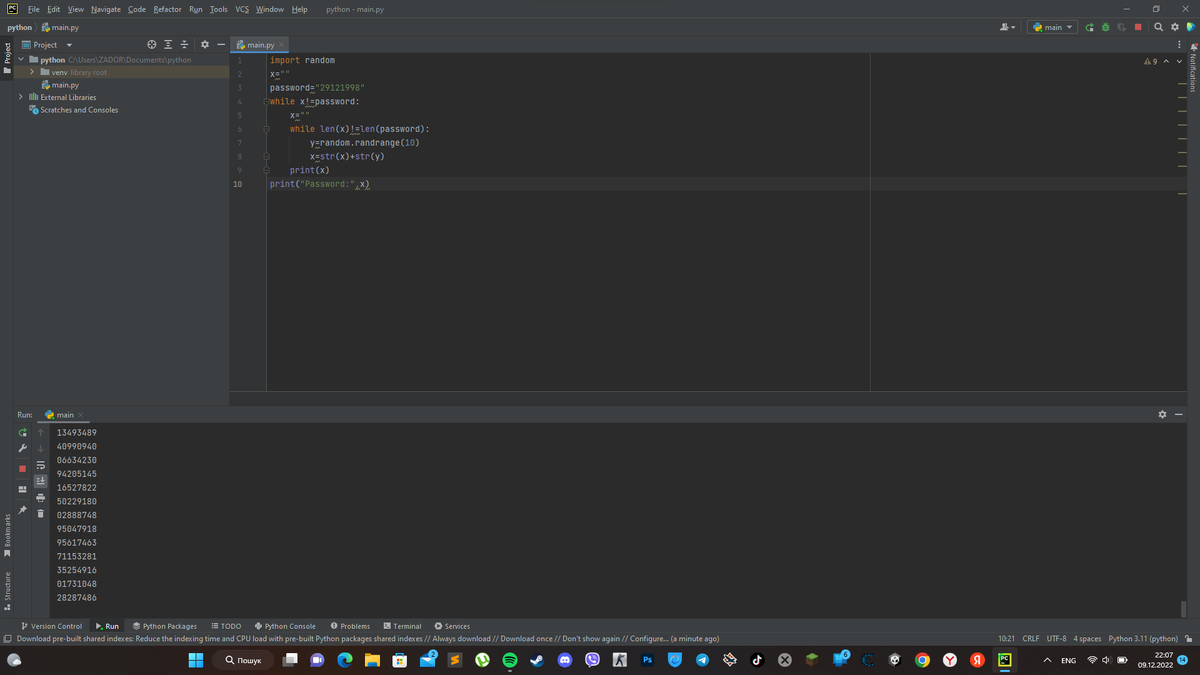This screenshot has height=675, width=1200.
Task: Open Run panel settings gear
Action: [x=1163, y=414]
